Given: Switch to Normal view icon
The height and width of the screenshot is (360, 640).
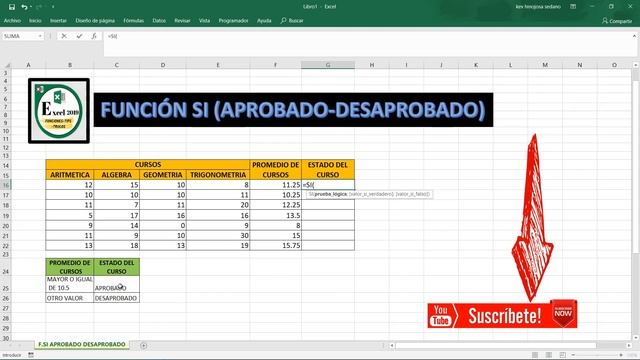Looking at the screenshot, I should tap(535, 355).
